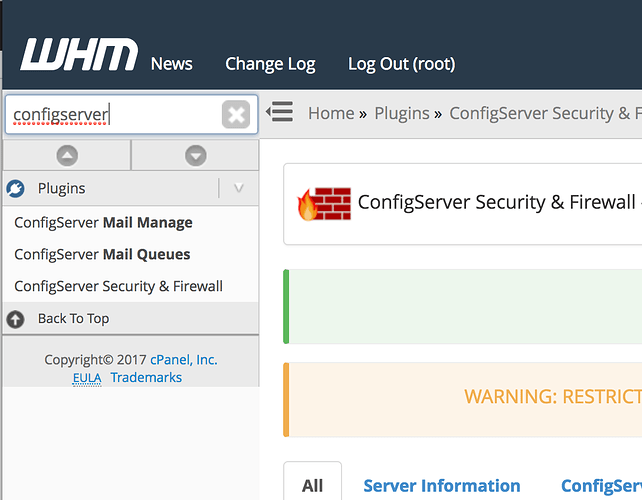Click the ConfigServer firewall brick icon
Image resolution: width=642 pixels, height=500 pixels.
[x=324, y=204]
